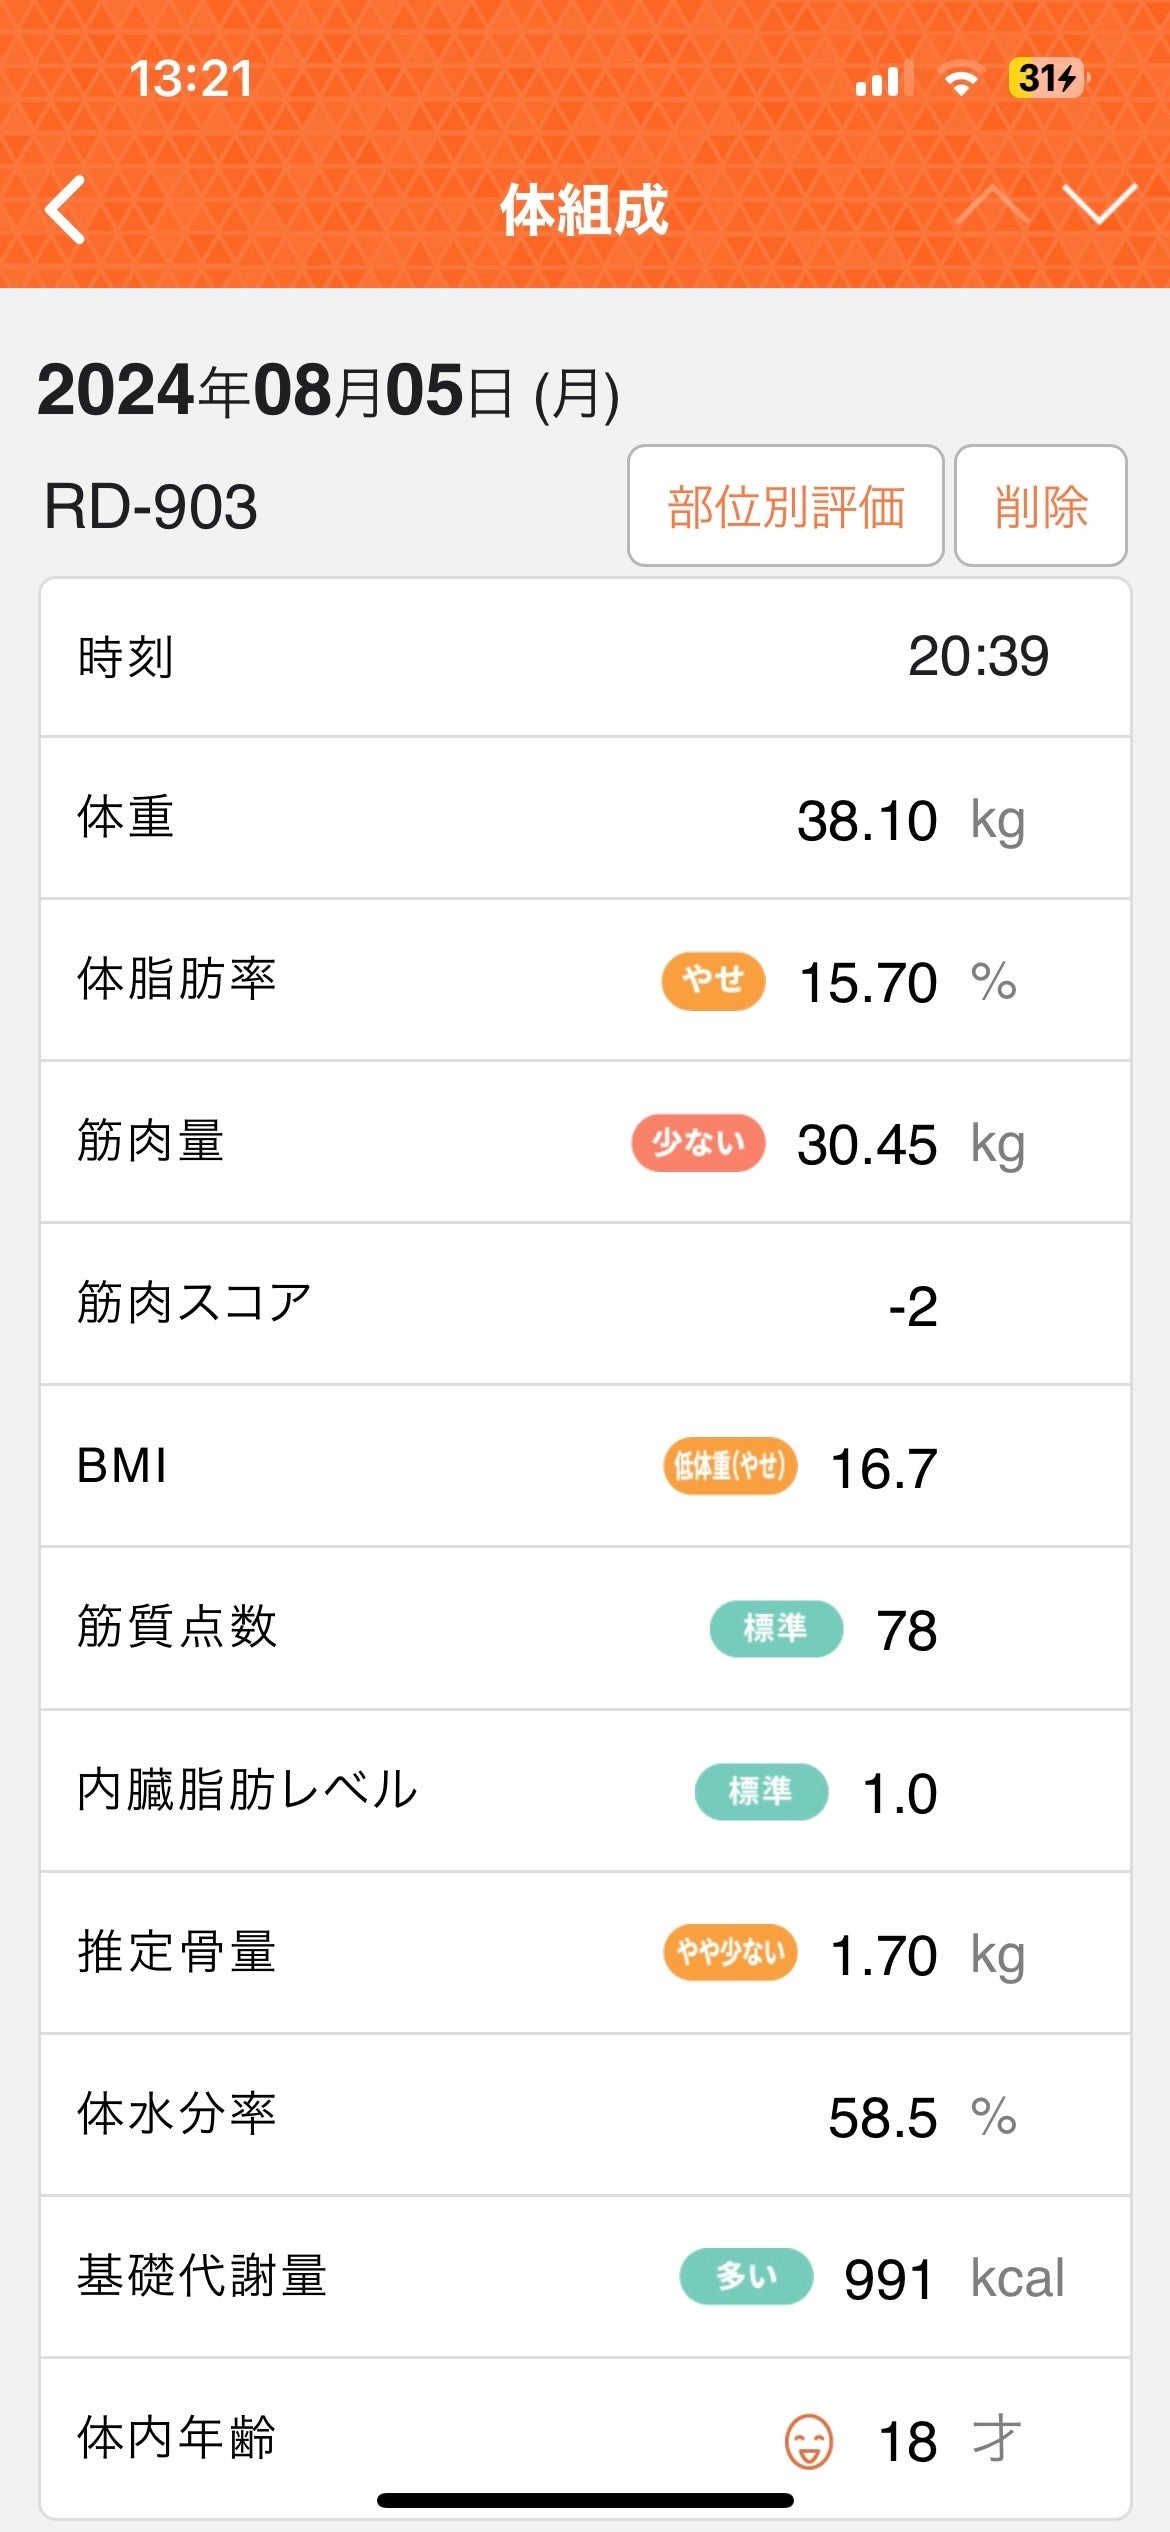
Task: Tap the orange やせ body fat badge
Action: tap(713, 981)
